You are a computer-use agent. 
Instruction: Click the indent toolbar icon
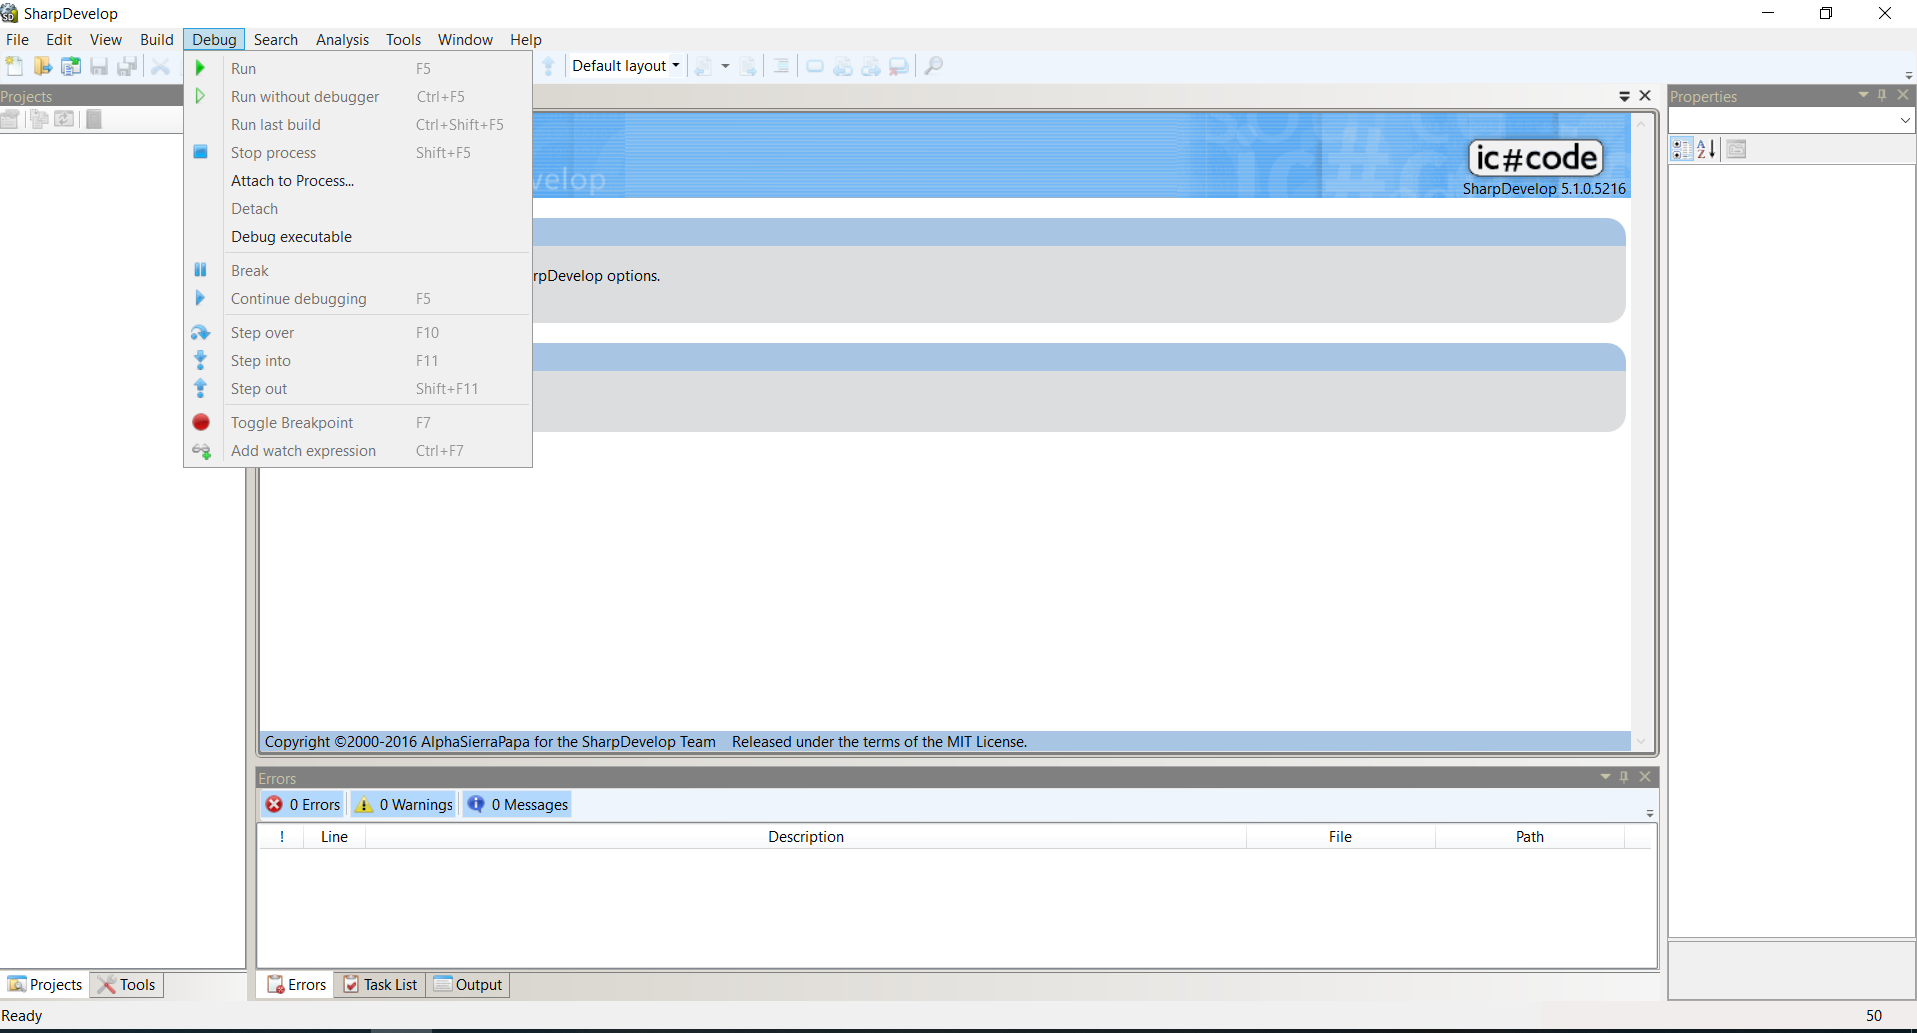tap(781, 66)
